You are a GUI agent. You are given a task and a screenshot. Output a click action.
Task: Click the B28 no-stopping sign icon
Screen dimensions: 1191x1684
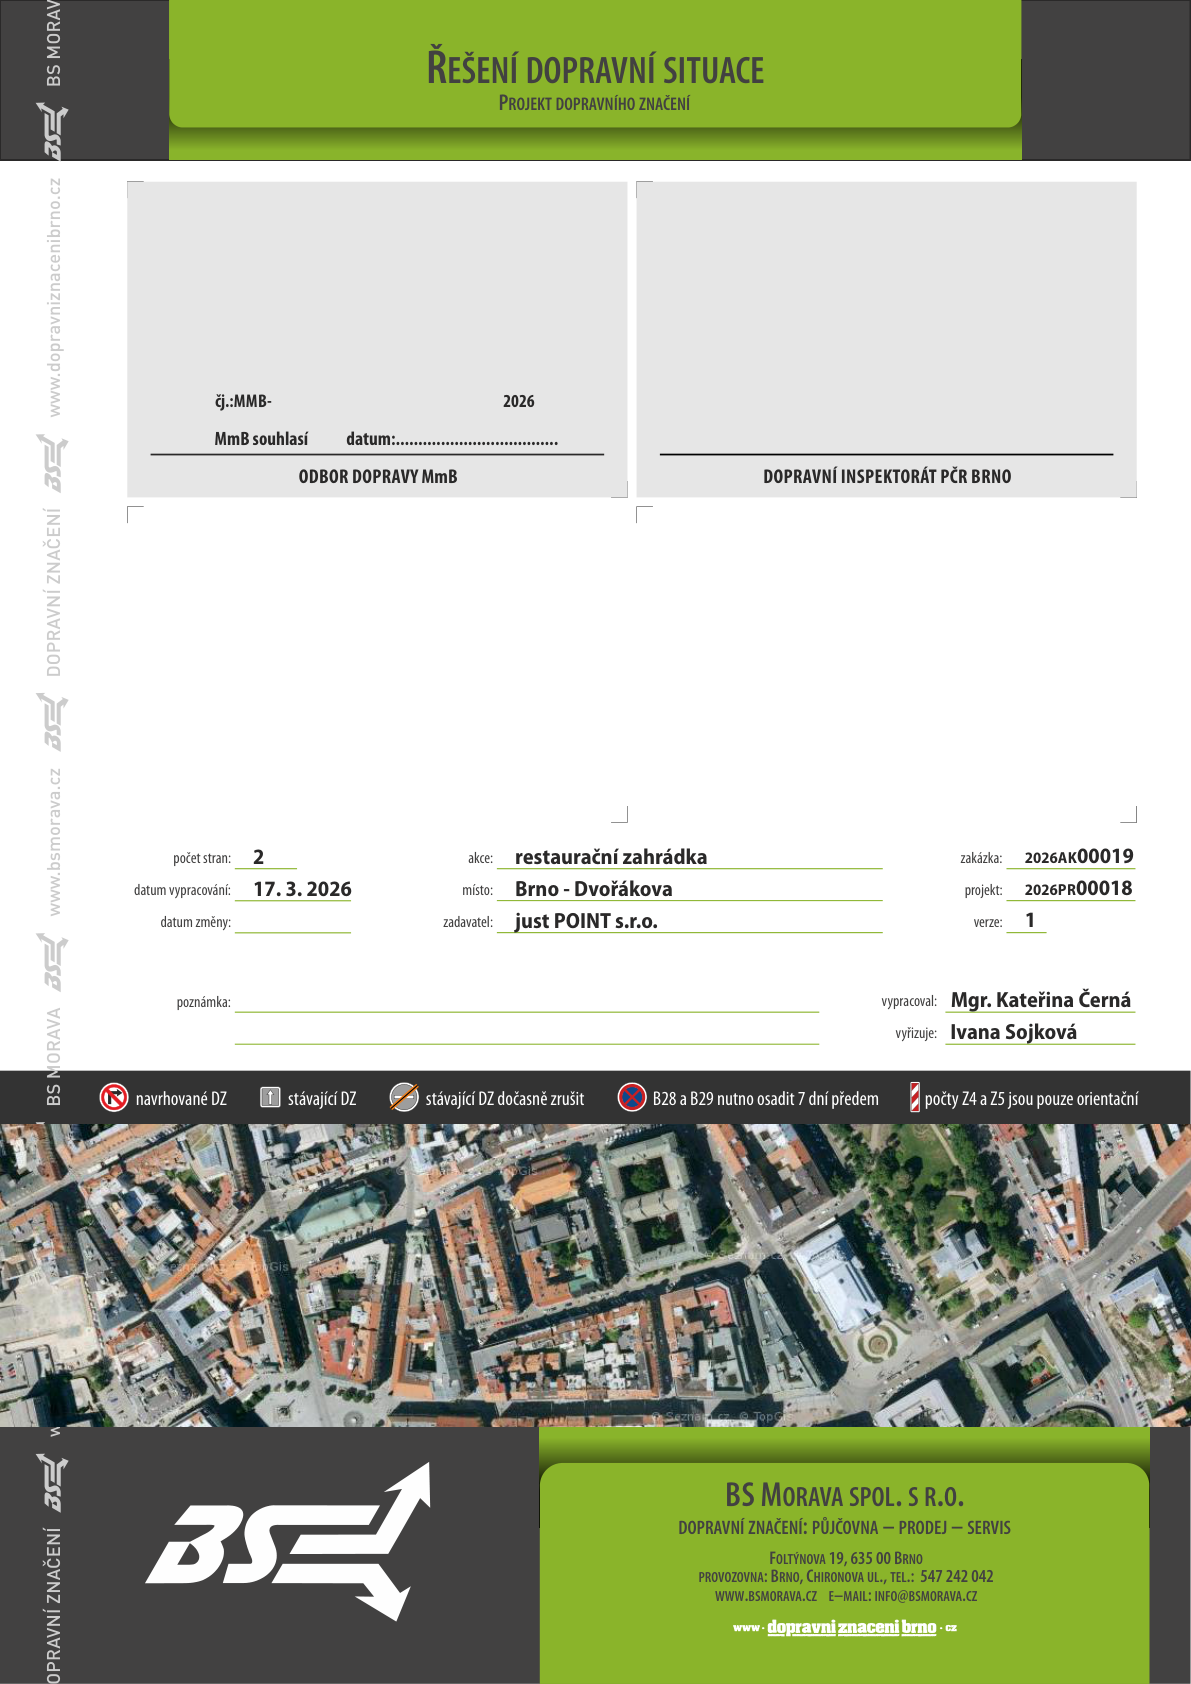[x=632, y=1098]
